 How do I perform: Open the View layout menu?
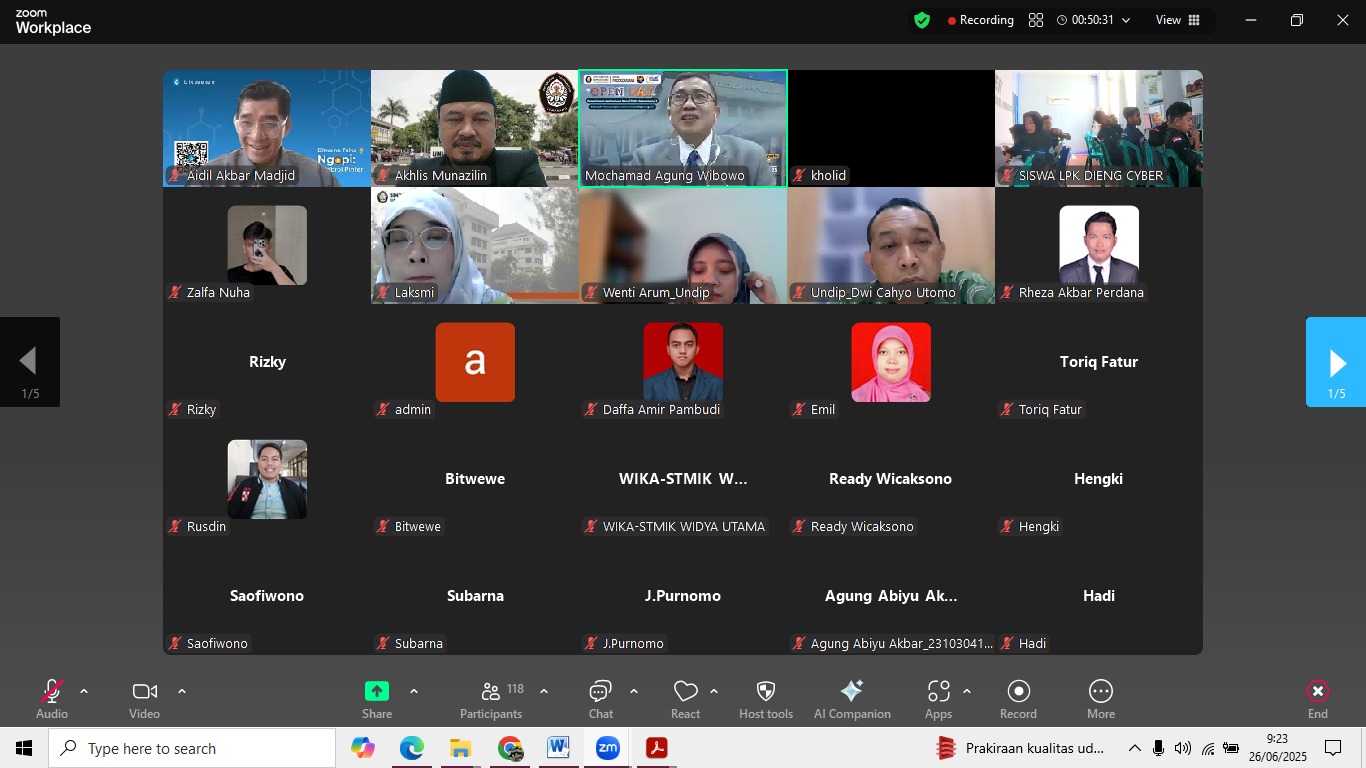pyautogui.click(x=1177, y=20)
